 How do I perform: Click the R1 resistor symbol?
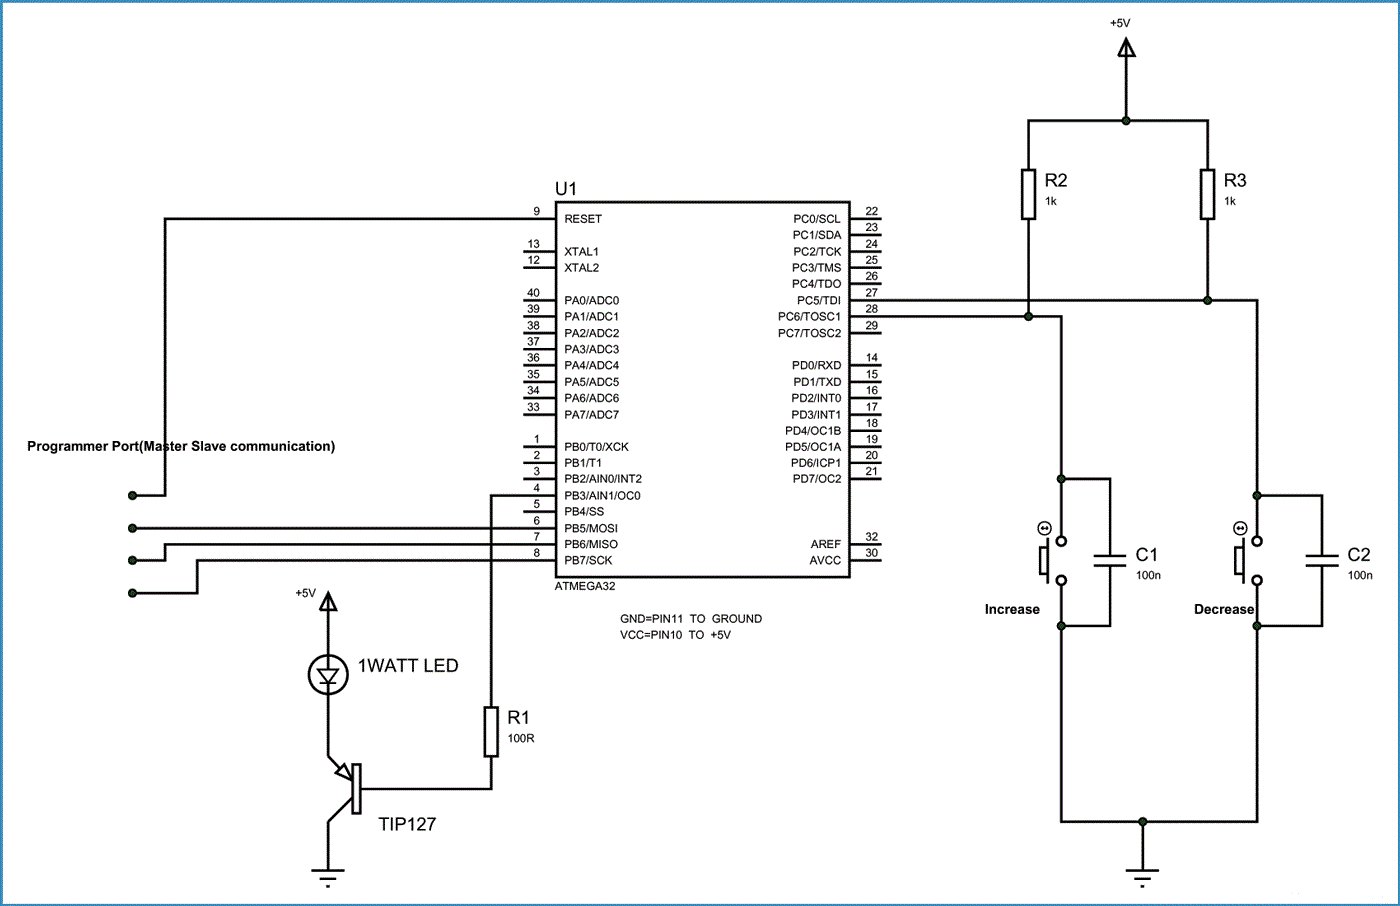click(491, 731)
